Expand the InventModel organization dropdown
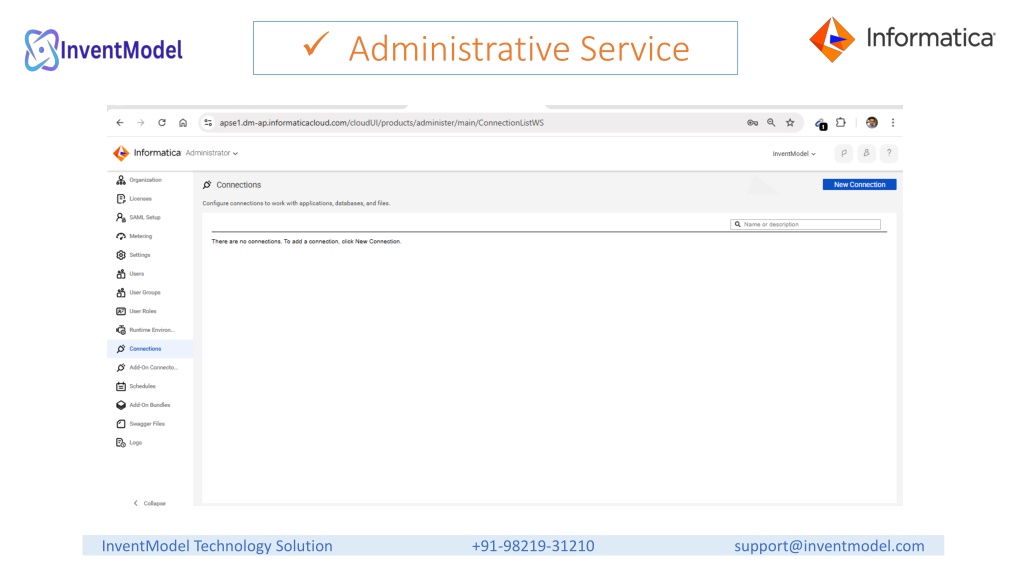The image size is (1024, 576). click(x=794, y=153)
